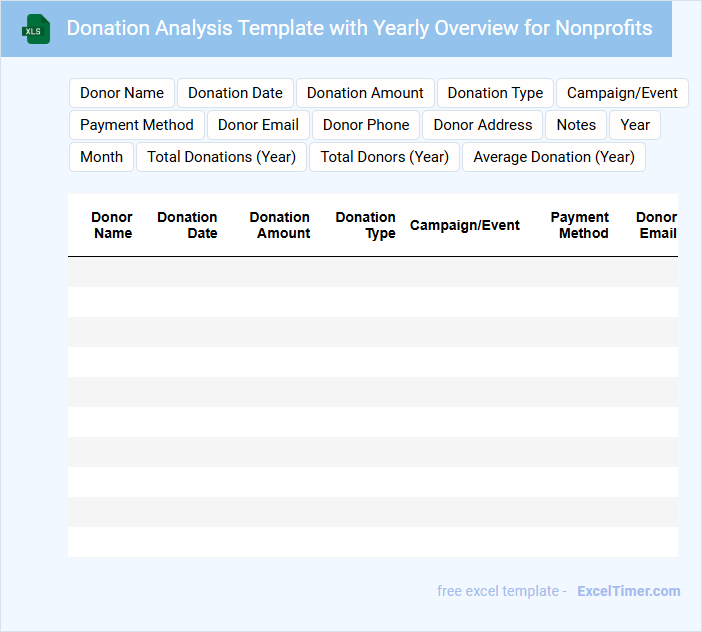Click the Campaign/Event tag
Image resolution: width=702 pixels, height=632 pixels.
coord(622,93)
